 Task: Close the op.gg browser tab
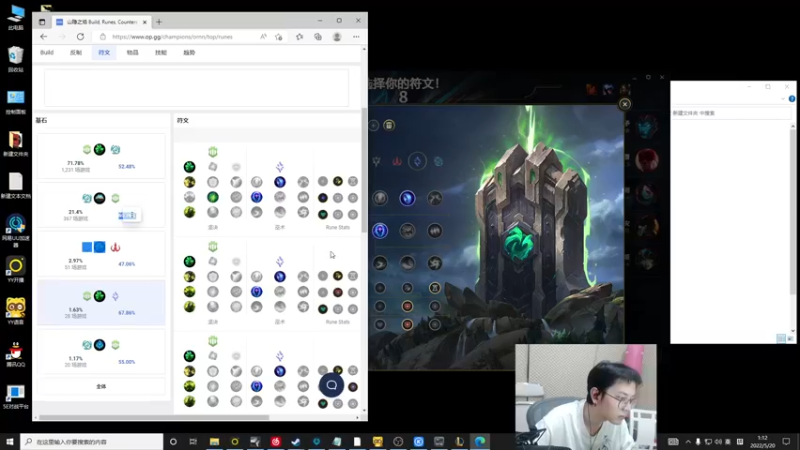pyautogui.click(x=145, y=22)
